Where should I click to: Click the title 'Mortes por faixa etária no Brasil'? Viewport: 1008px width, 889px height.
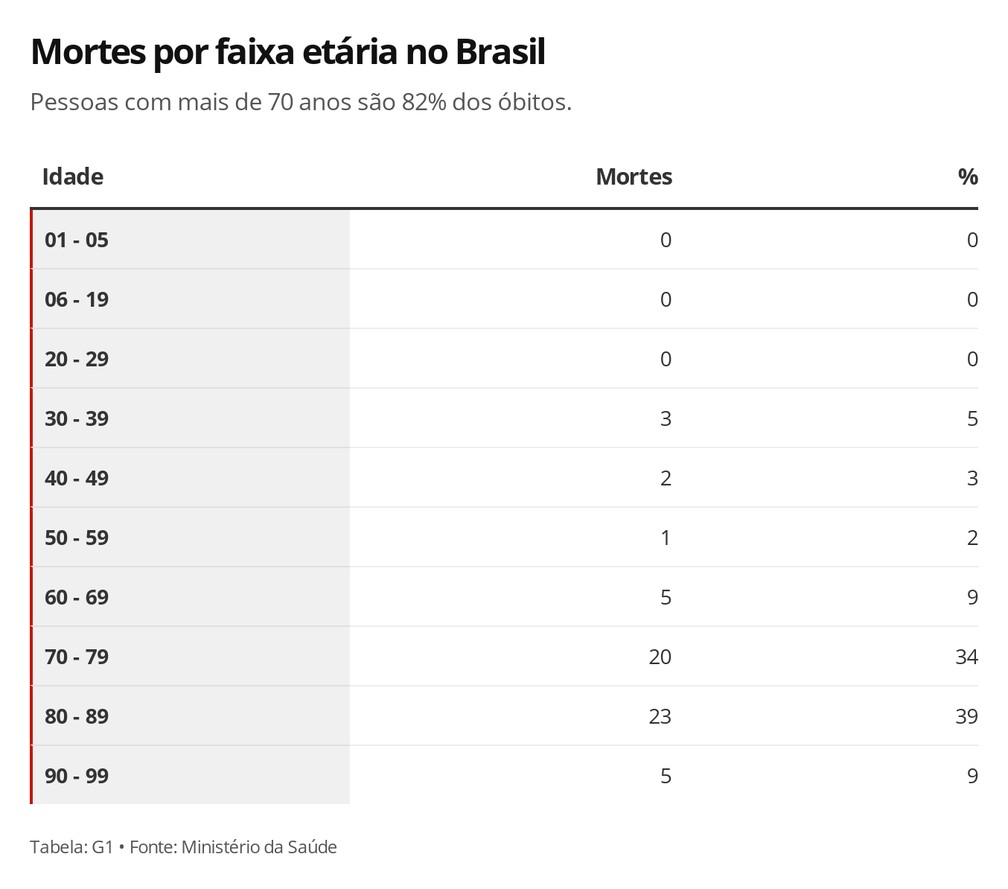[288, 52]
